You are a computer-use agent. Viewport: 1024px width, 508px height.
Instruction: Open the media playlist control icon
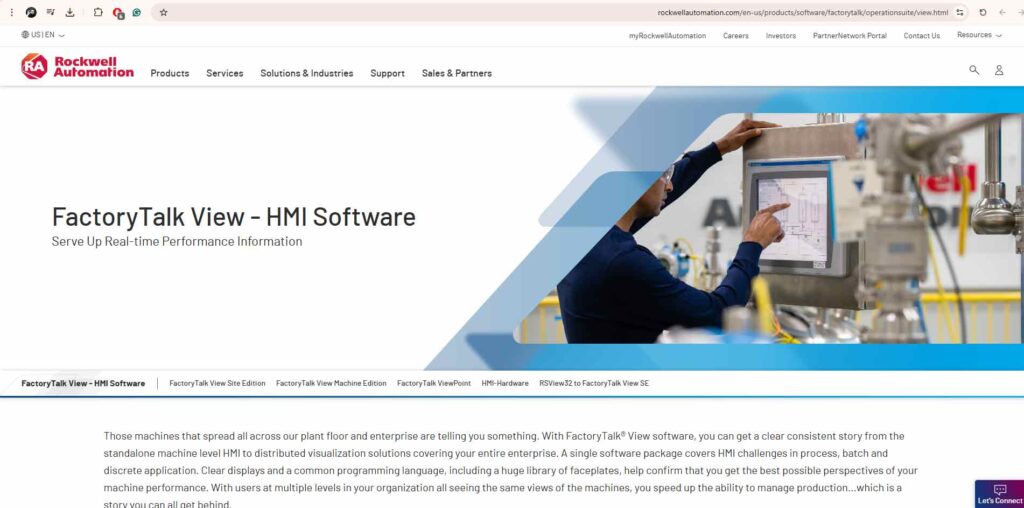pyautogui.click(x=50, y=12)
